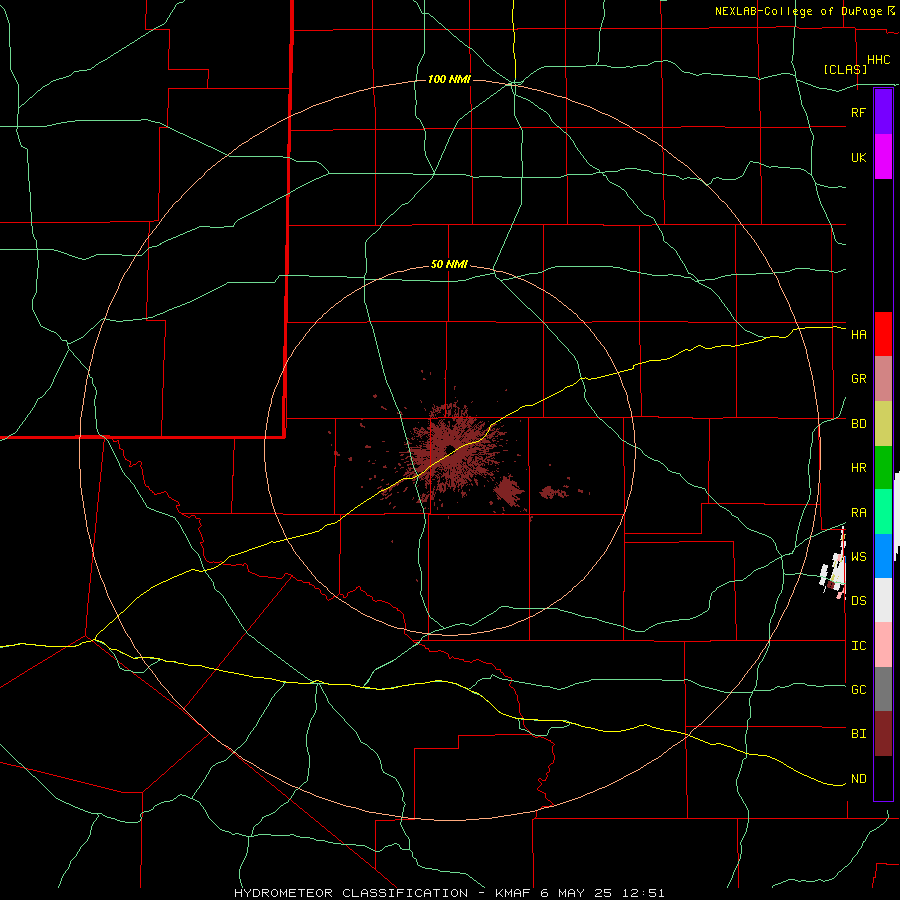
Task: Click the radar site dot at map center
Action: [x=450, y=449]
